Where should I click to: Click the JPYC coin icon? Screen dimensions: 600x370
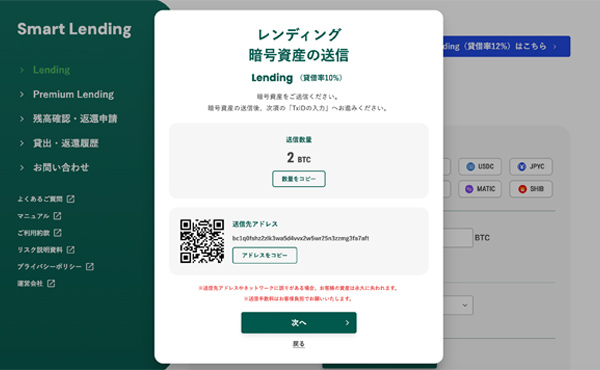[x=522, y=167]
